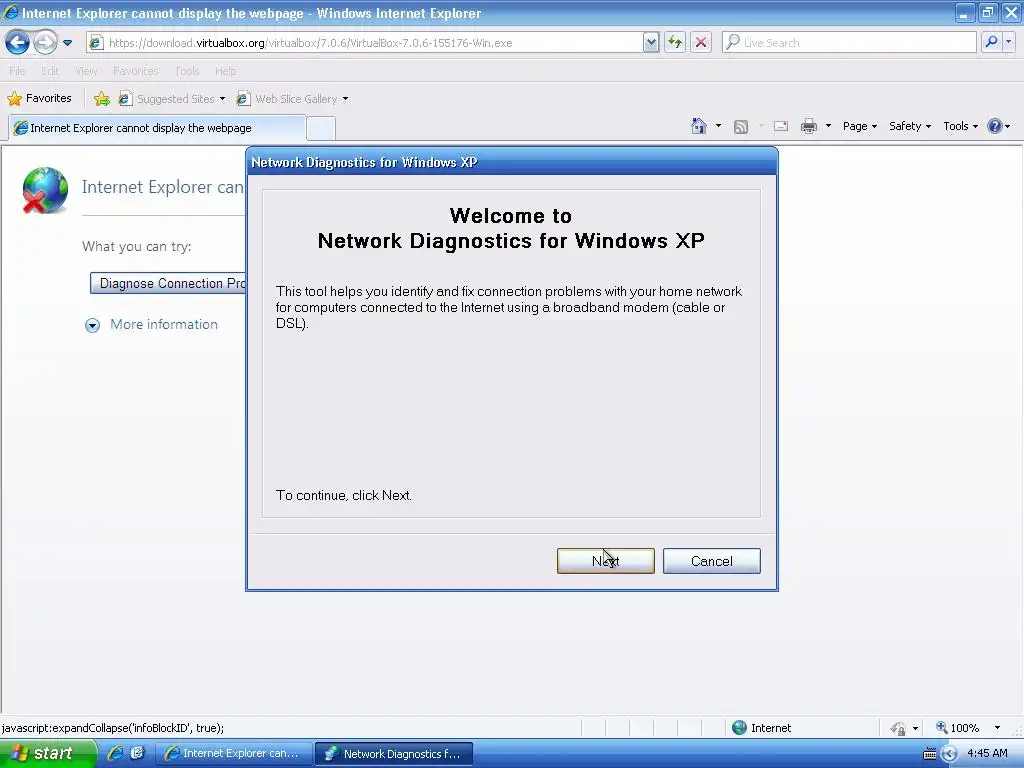
Task: Launch Internet Explorer from Quick Launch
Action: coord(115,753)
